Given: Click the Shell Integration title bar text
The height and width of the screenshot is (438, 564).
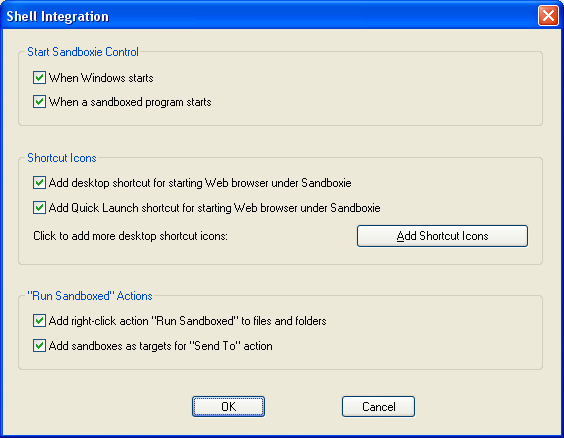Looking at the screenshot, I should (58, 17).
